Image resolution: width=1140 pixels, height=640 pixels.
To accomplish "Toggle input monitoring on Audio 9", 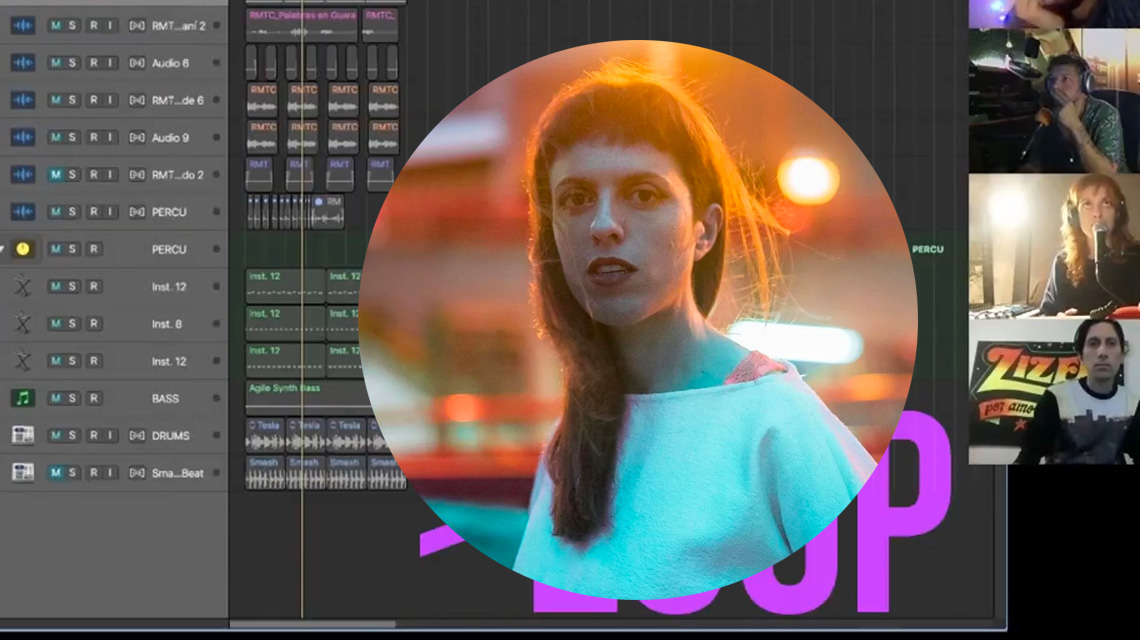I will tap(111, 137).
